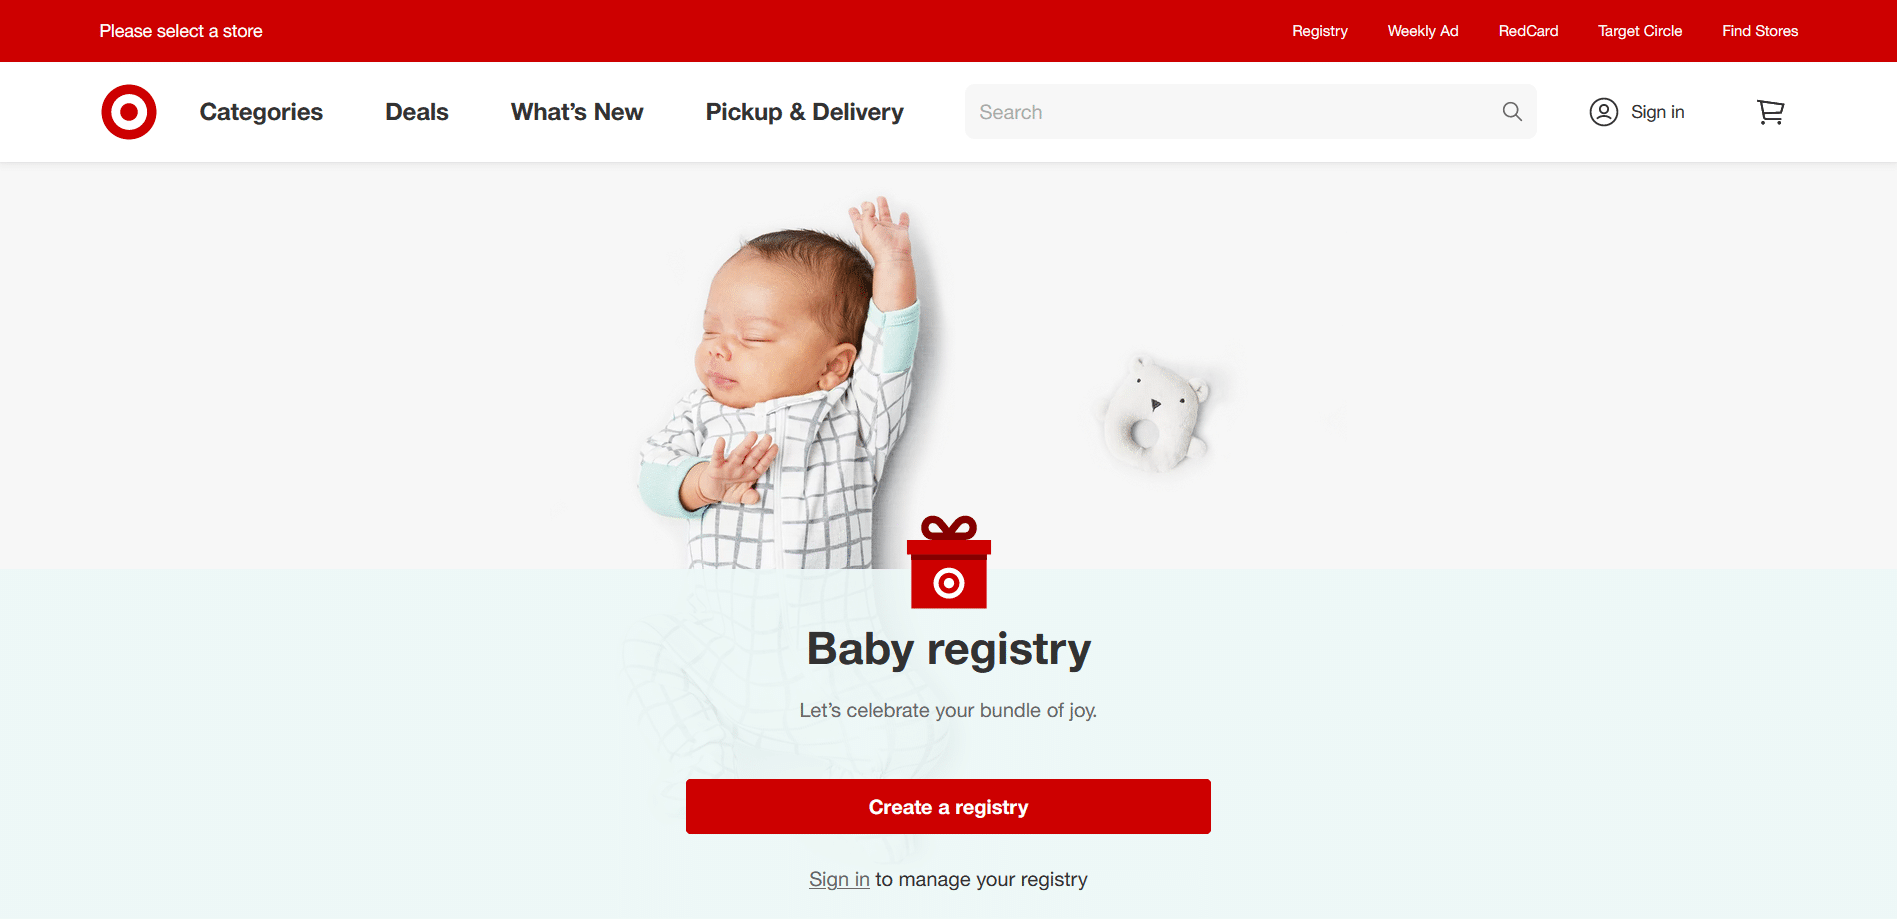Open the RedCard link

[1528, 31]
